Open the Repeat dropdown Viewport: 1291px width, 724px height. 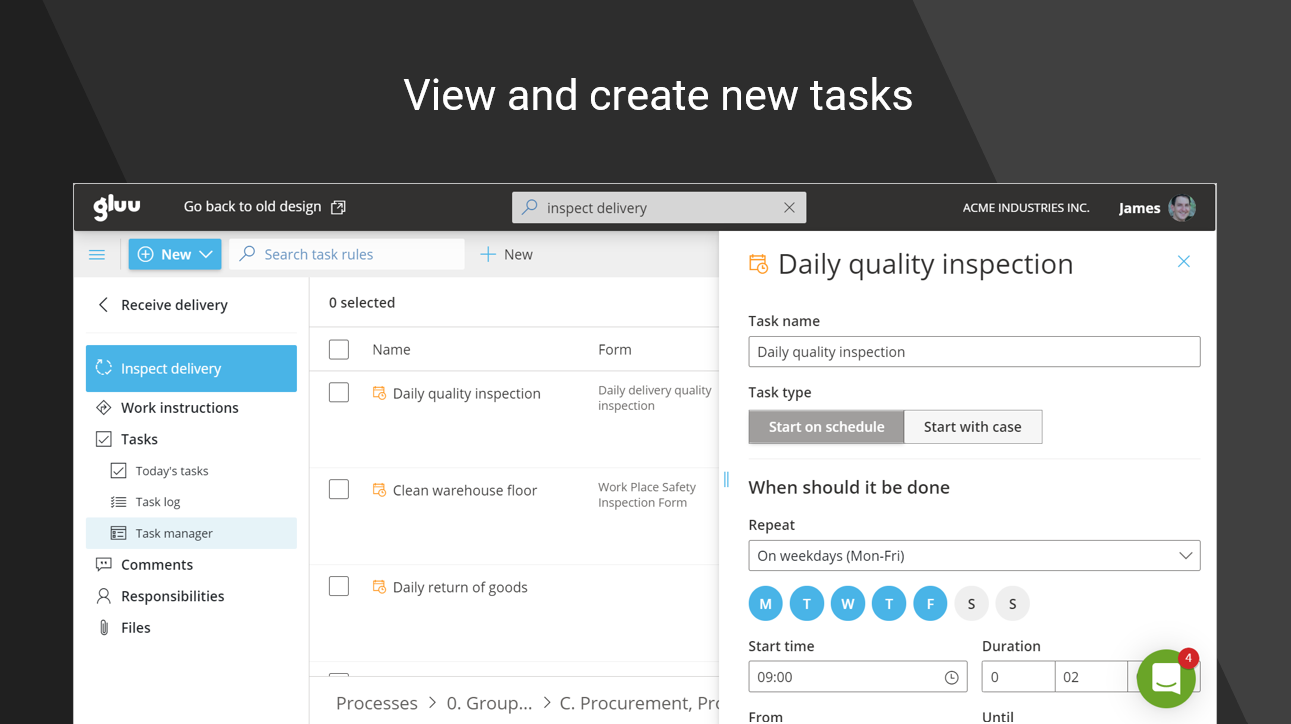pos(973,556)
